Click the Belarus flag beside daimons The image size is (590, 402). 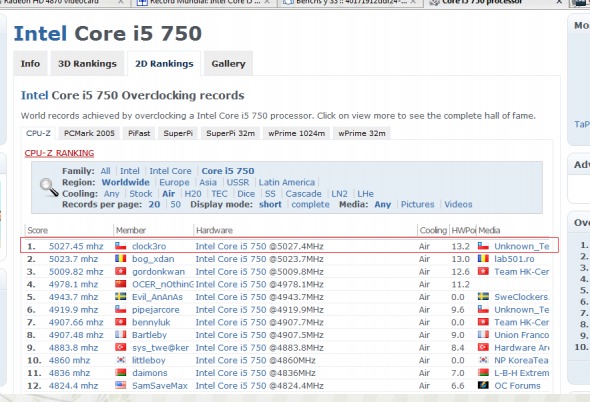[x=120, y=373]
